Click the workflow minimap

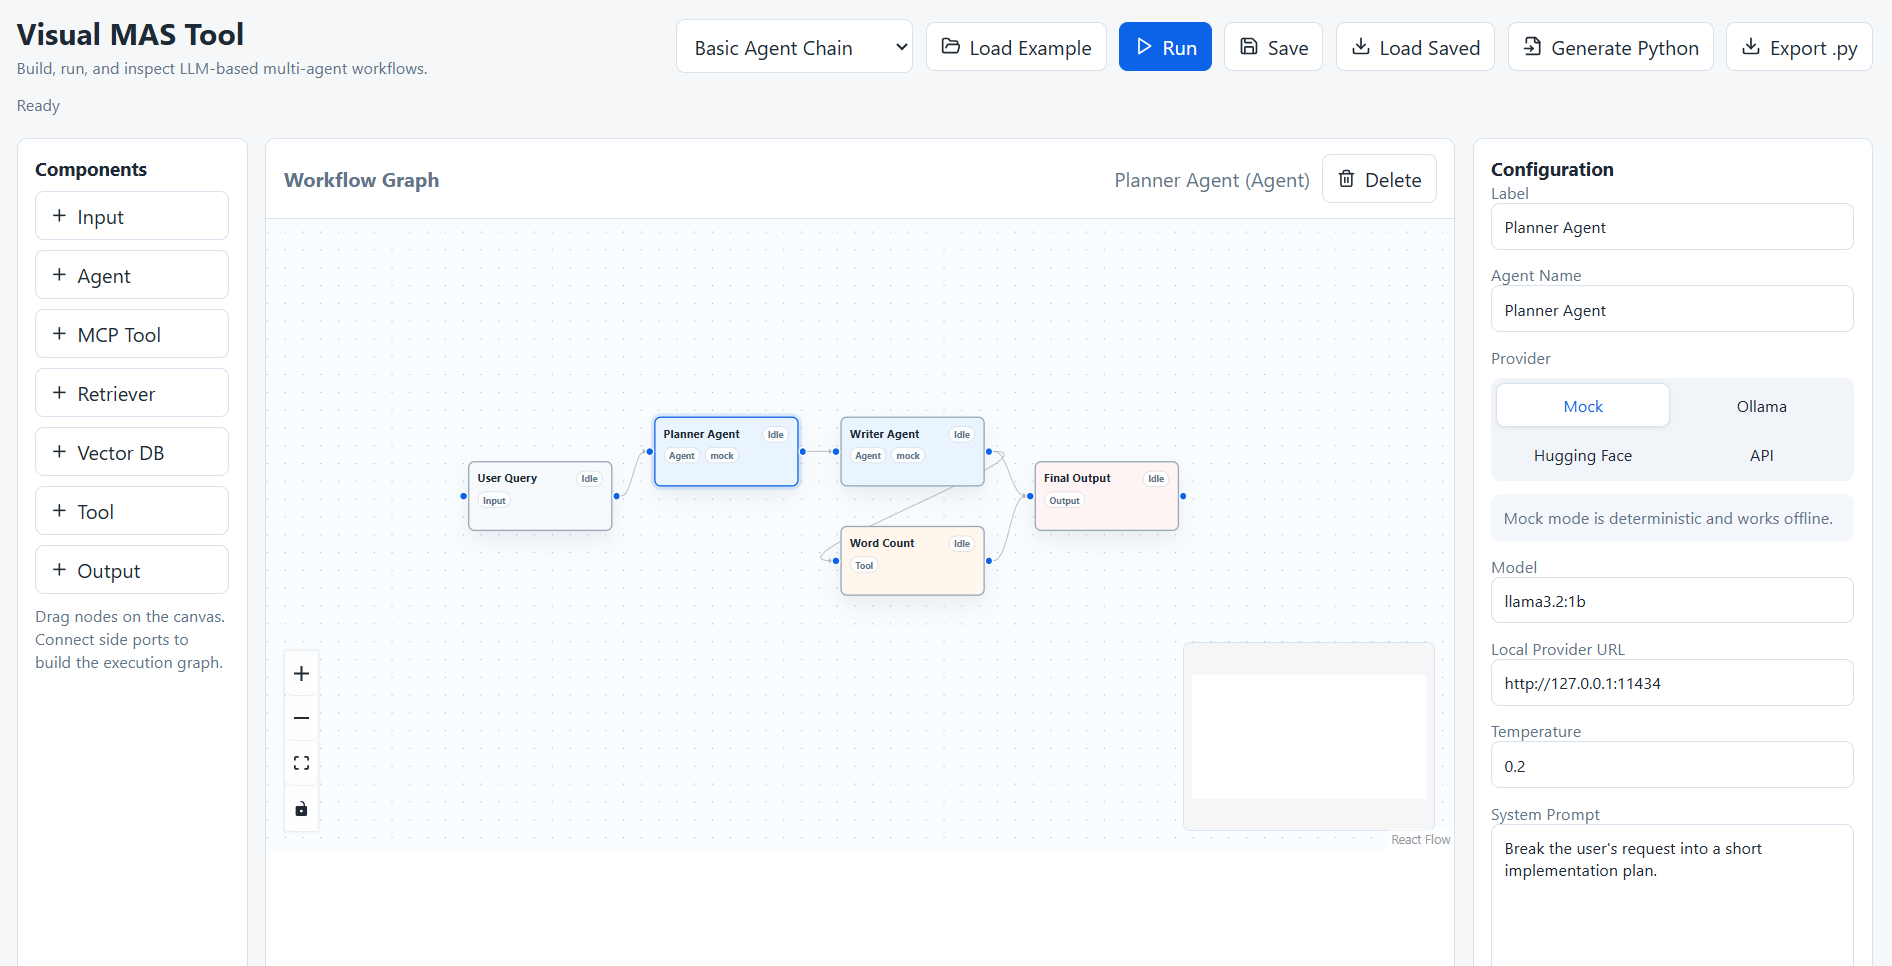click(1309, 736)
